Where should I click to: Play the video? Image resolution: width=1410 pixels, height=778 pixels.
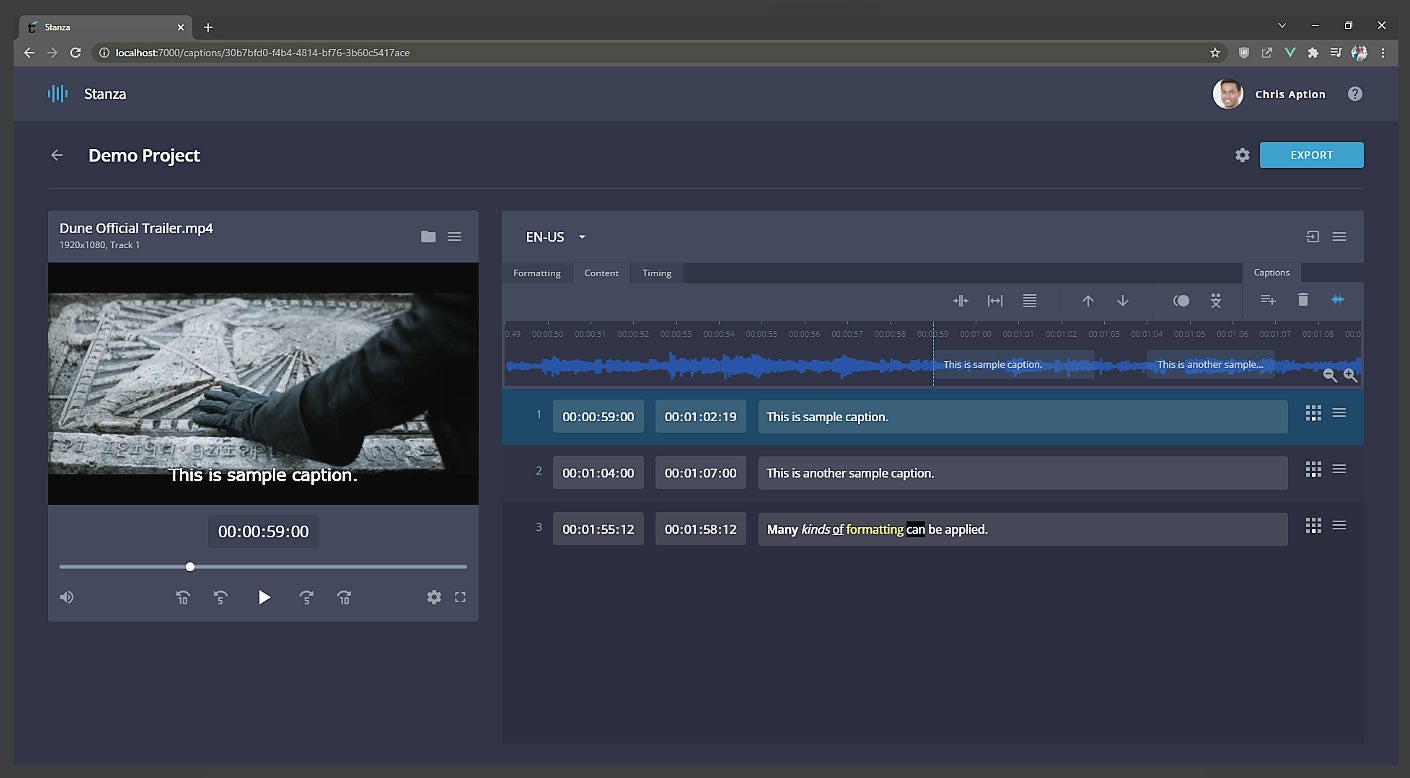[x=264, y=597]
